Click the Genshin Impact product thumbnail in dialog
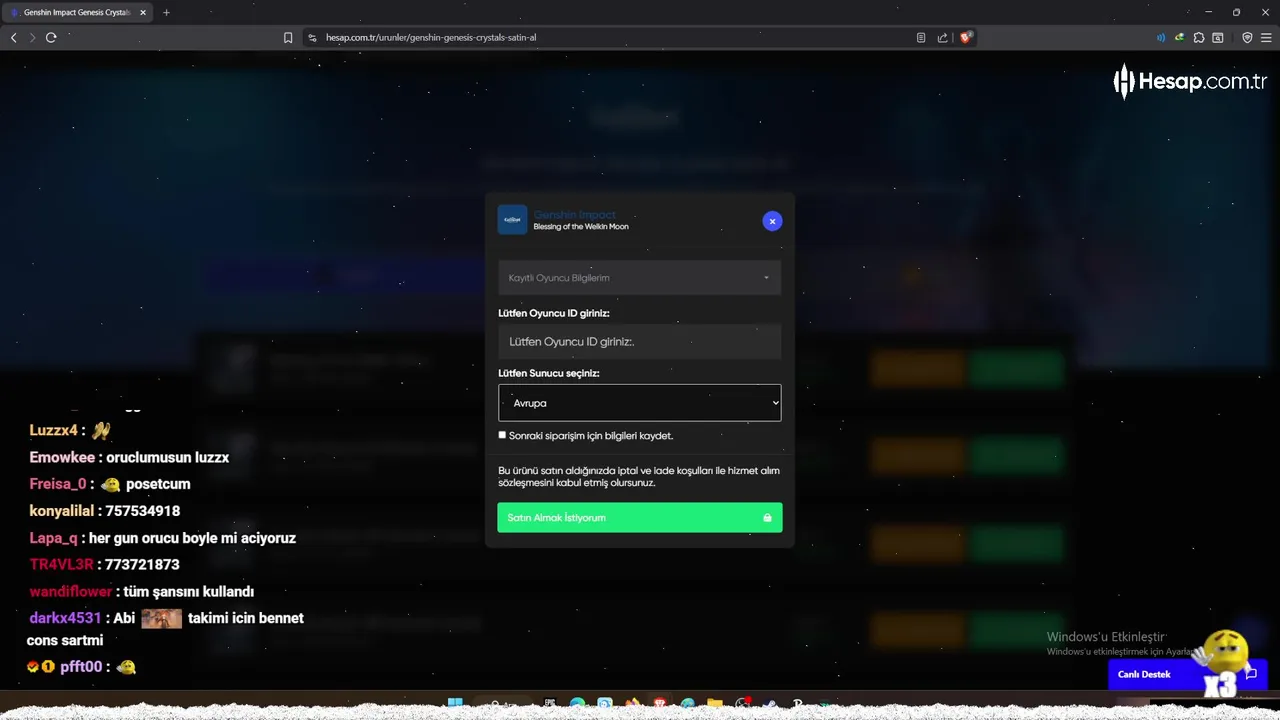The width and height of the screenshot is (1280, 720). (x=512, y=220)
